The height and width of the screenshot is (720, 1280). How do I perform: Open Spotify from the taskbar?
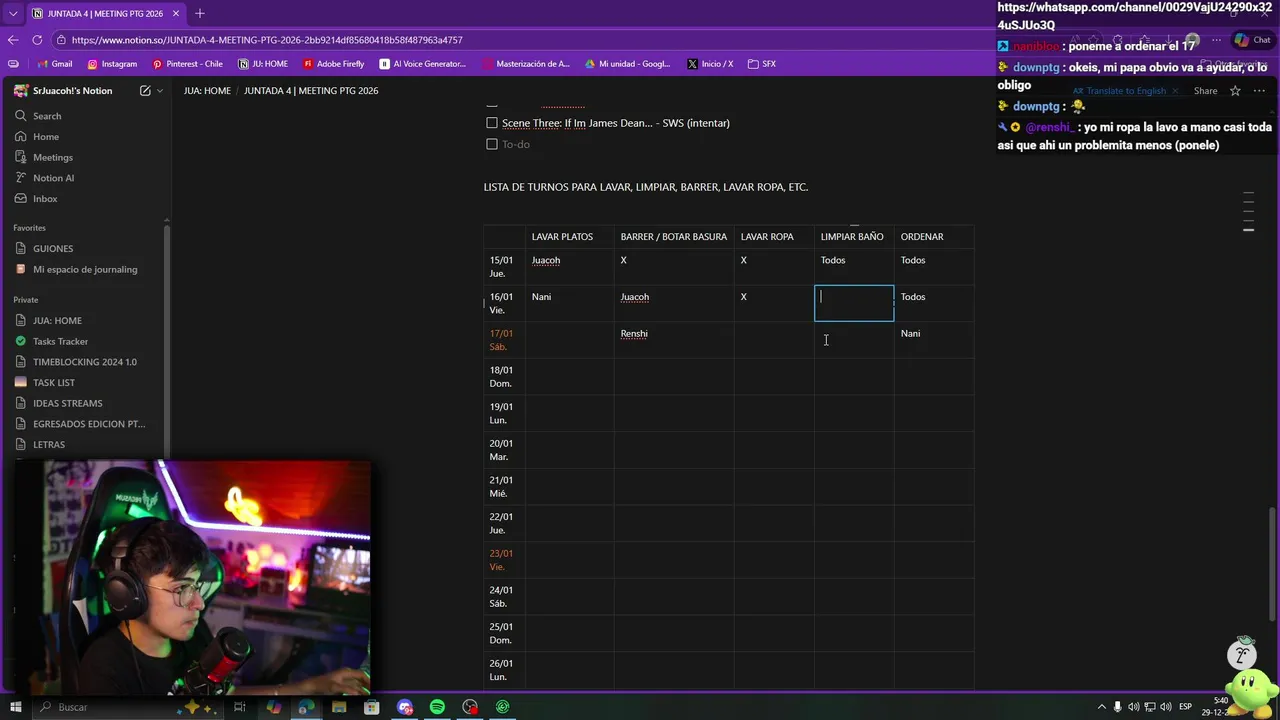pyautogui.click(x=437, y=707)
